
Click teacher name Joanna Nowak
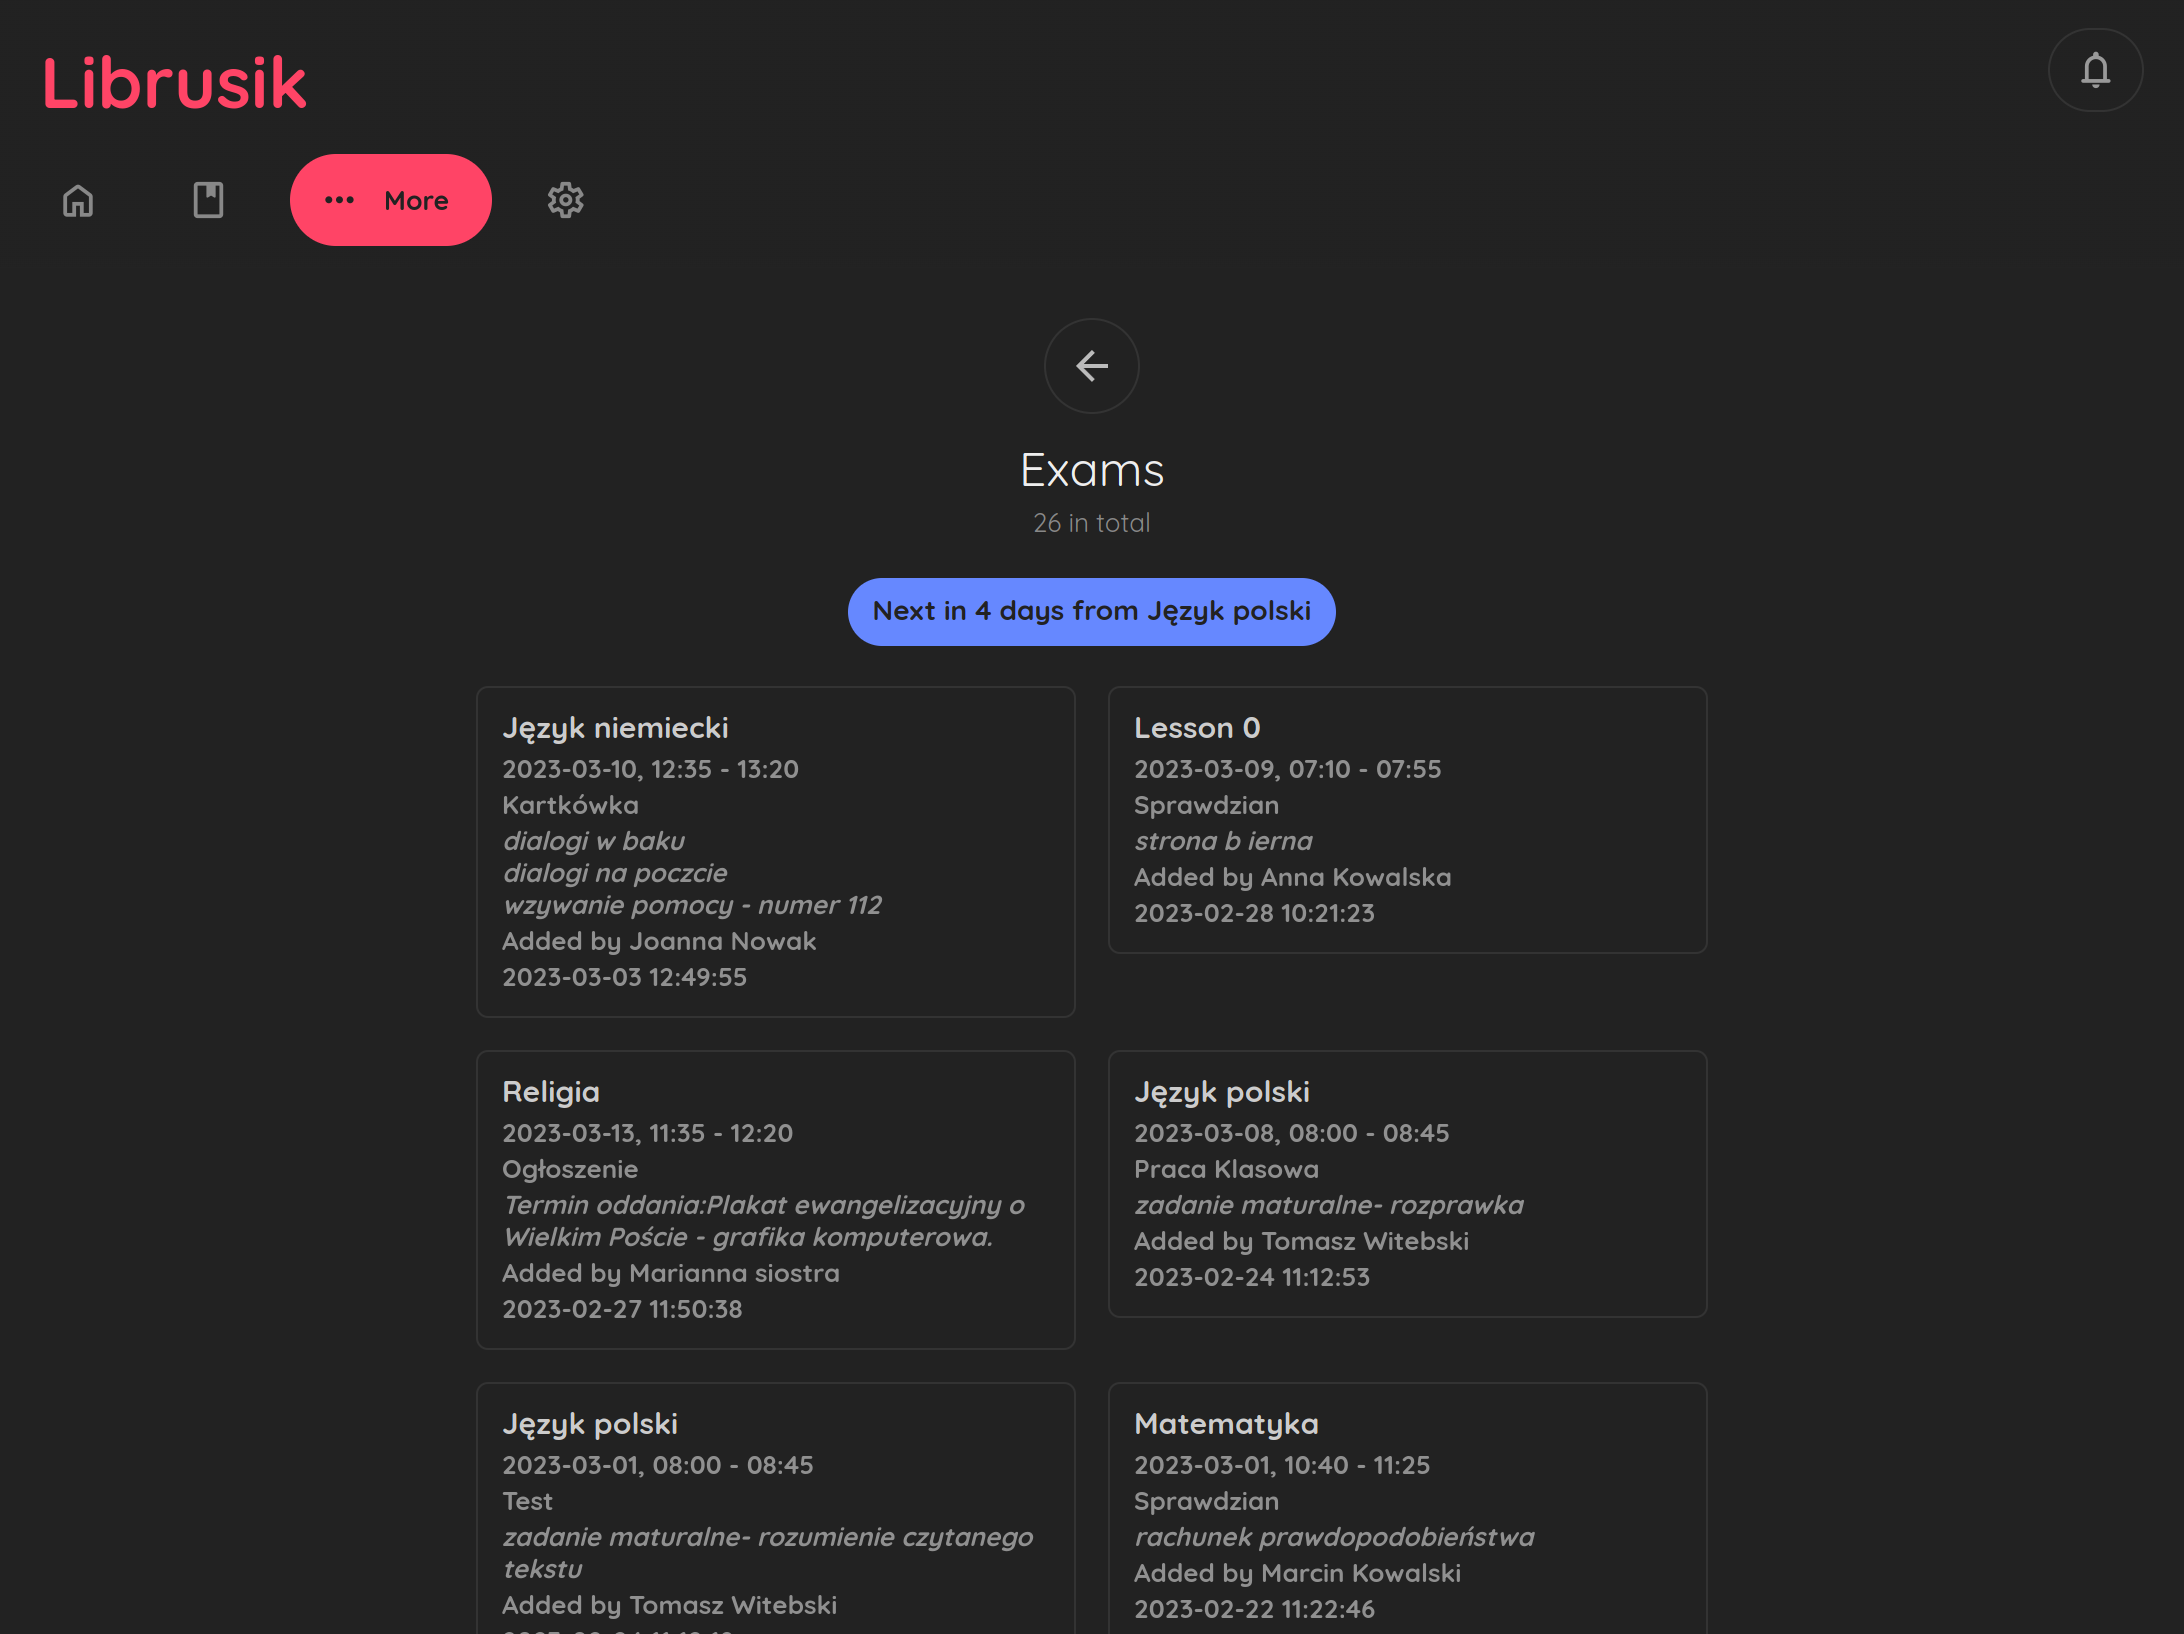coord(722,941)
